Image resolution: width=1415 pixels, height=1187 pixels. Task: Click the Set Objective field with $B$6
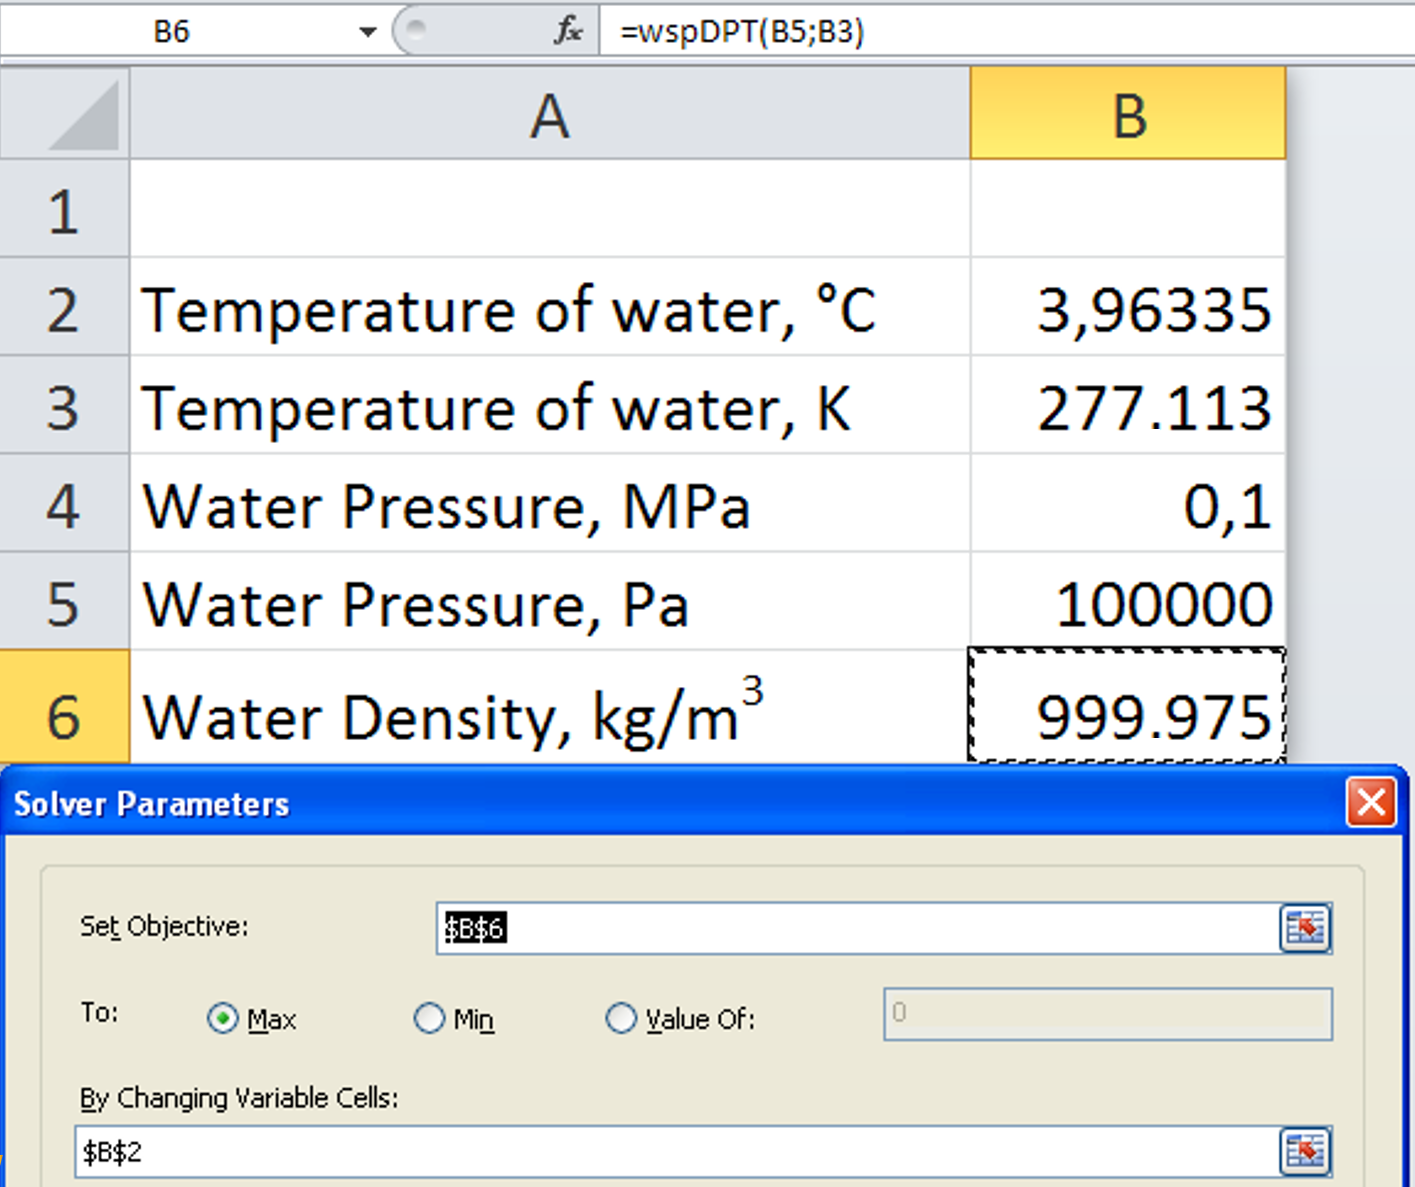(857, 928)
